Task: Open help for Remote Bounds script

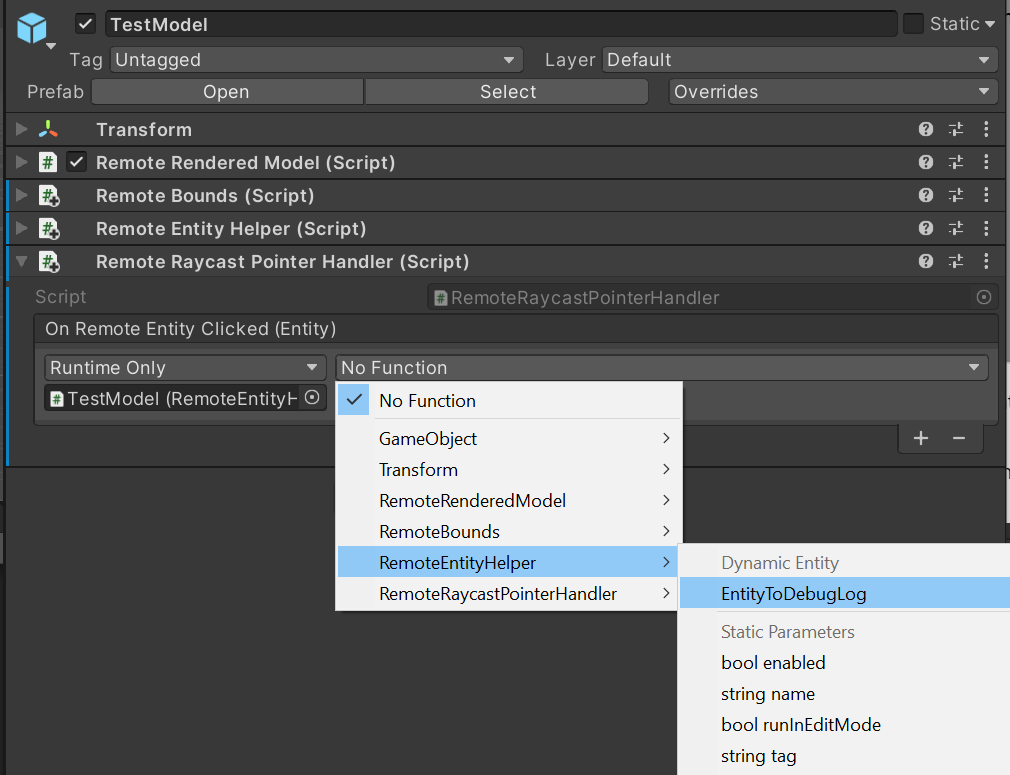Action: click(x=926, y=195)
